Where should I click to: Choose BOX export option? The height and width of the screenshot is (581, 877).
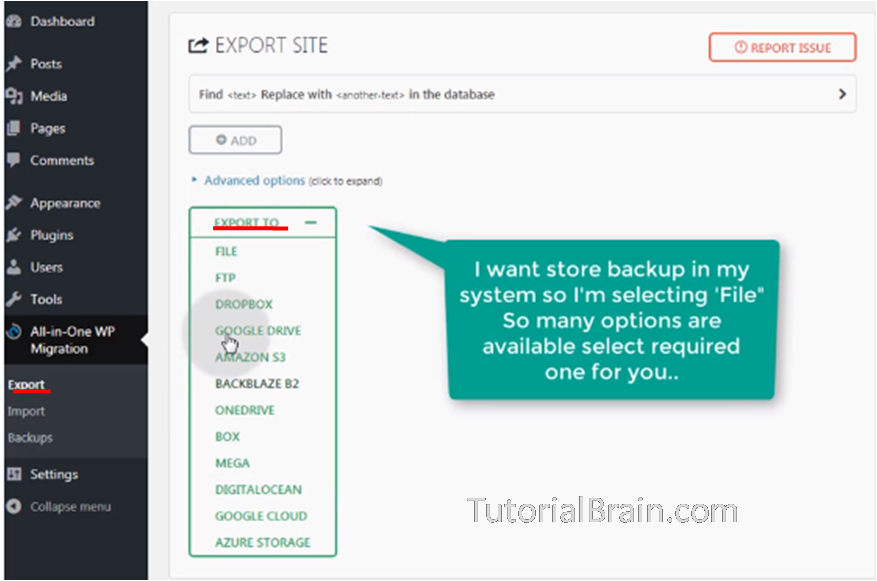(x=227, y=437)
